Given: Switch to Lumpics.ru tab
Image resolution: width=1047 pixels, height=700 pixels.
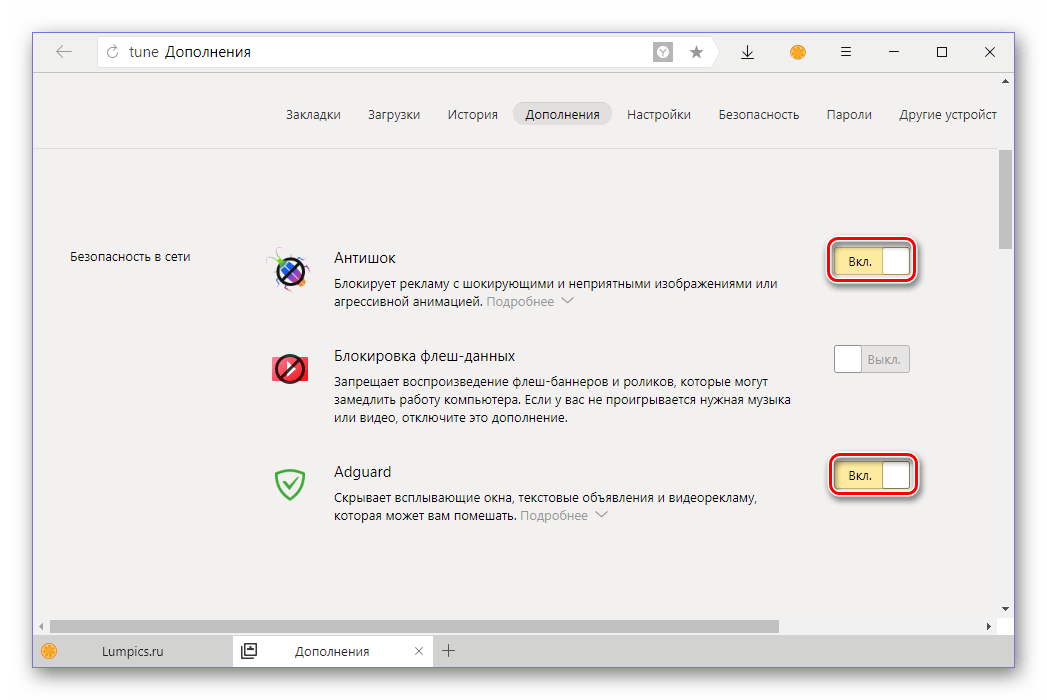Looking at the screenshot, I should [133, 651].
